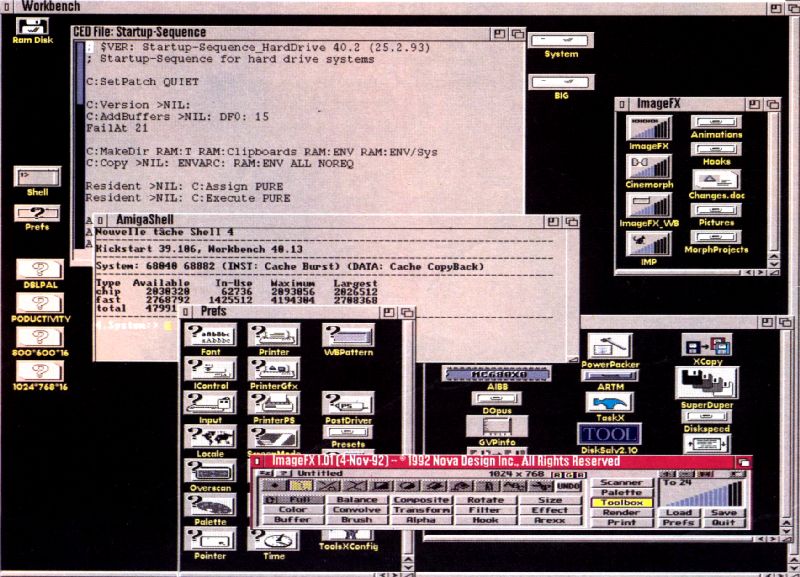Screen dimensions: 800x577
Task: Open the DOpus drawer icon
Action: [x=497, y=398]
